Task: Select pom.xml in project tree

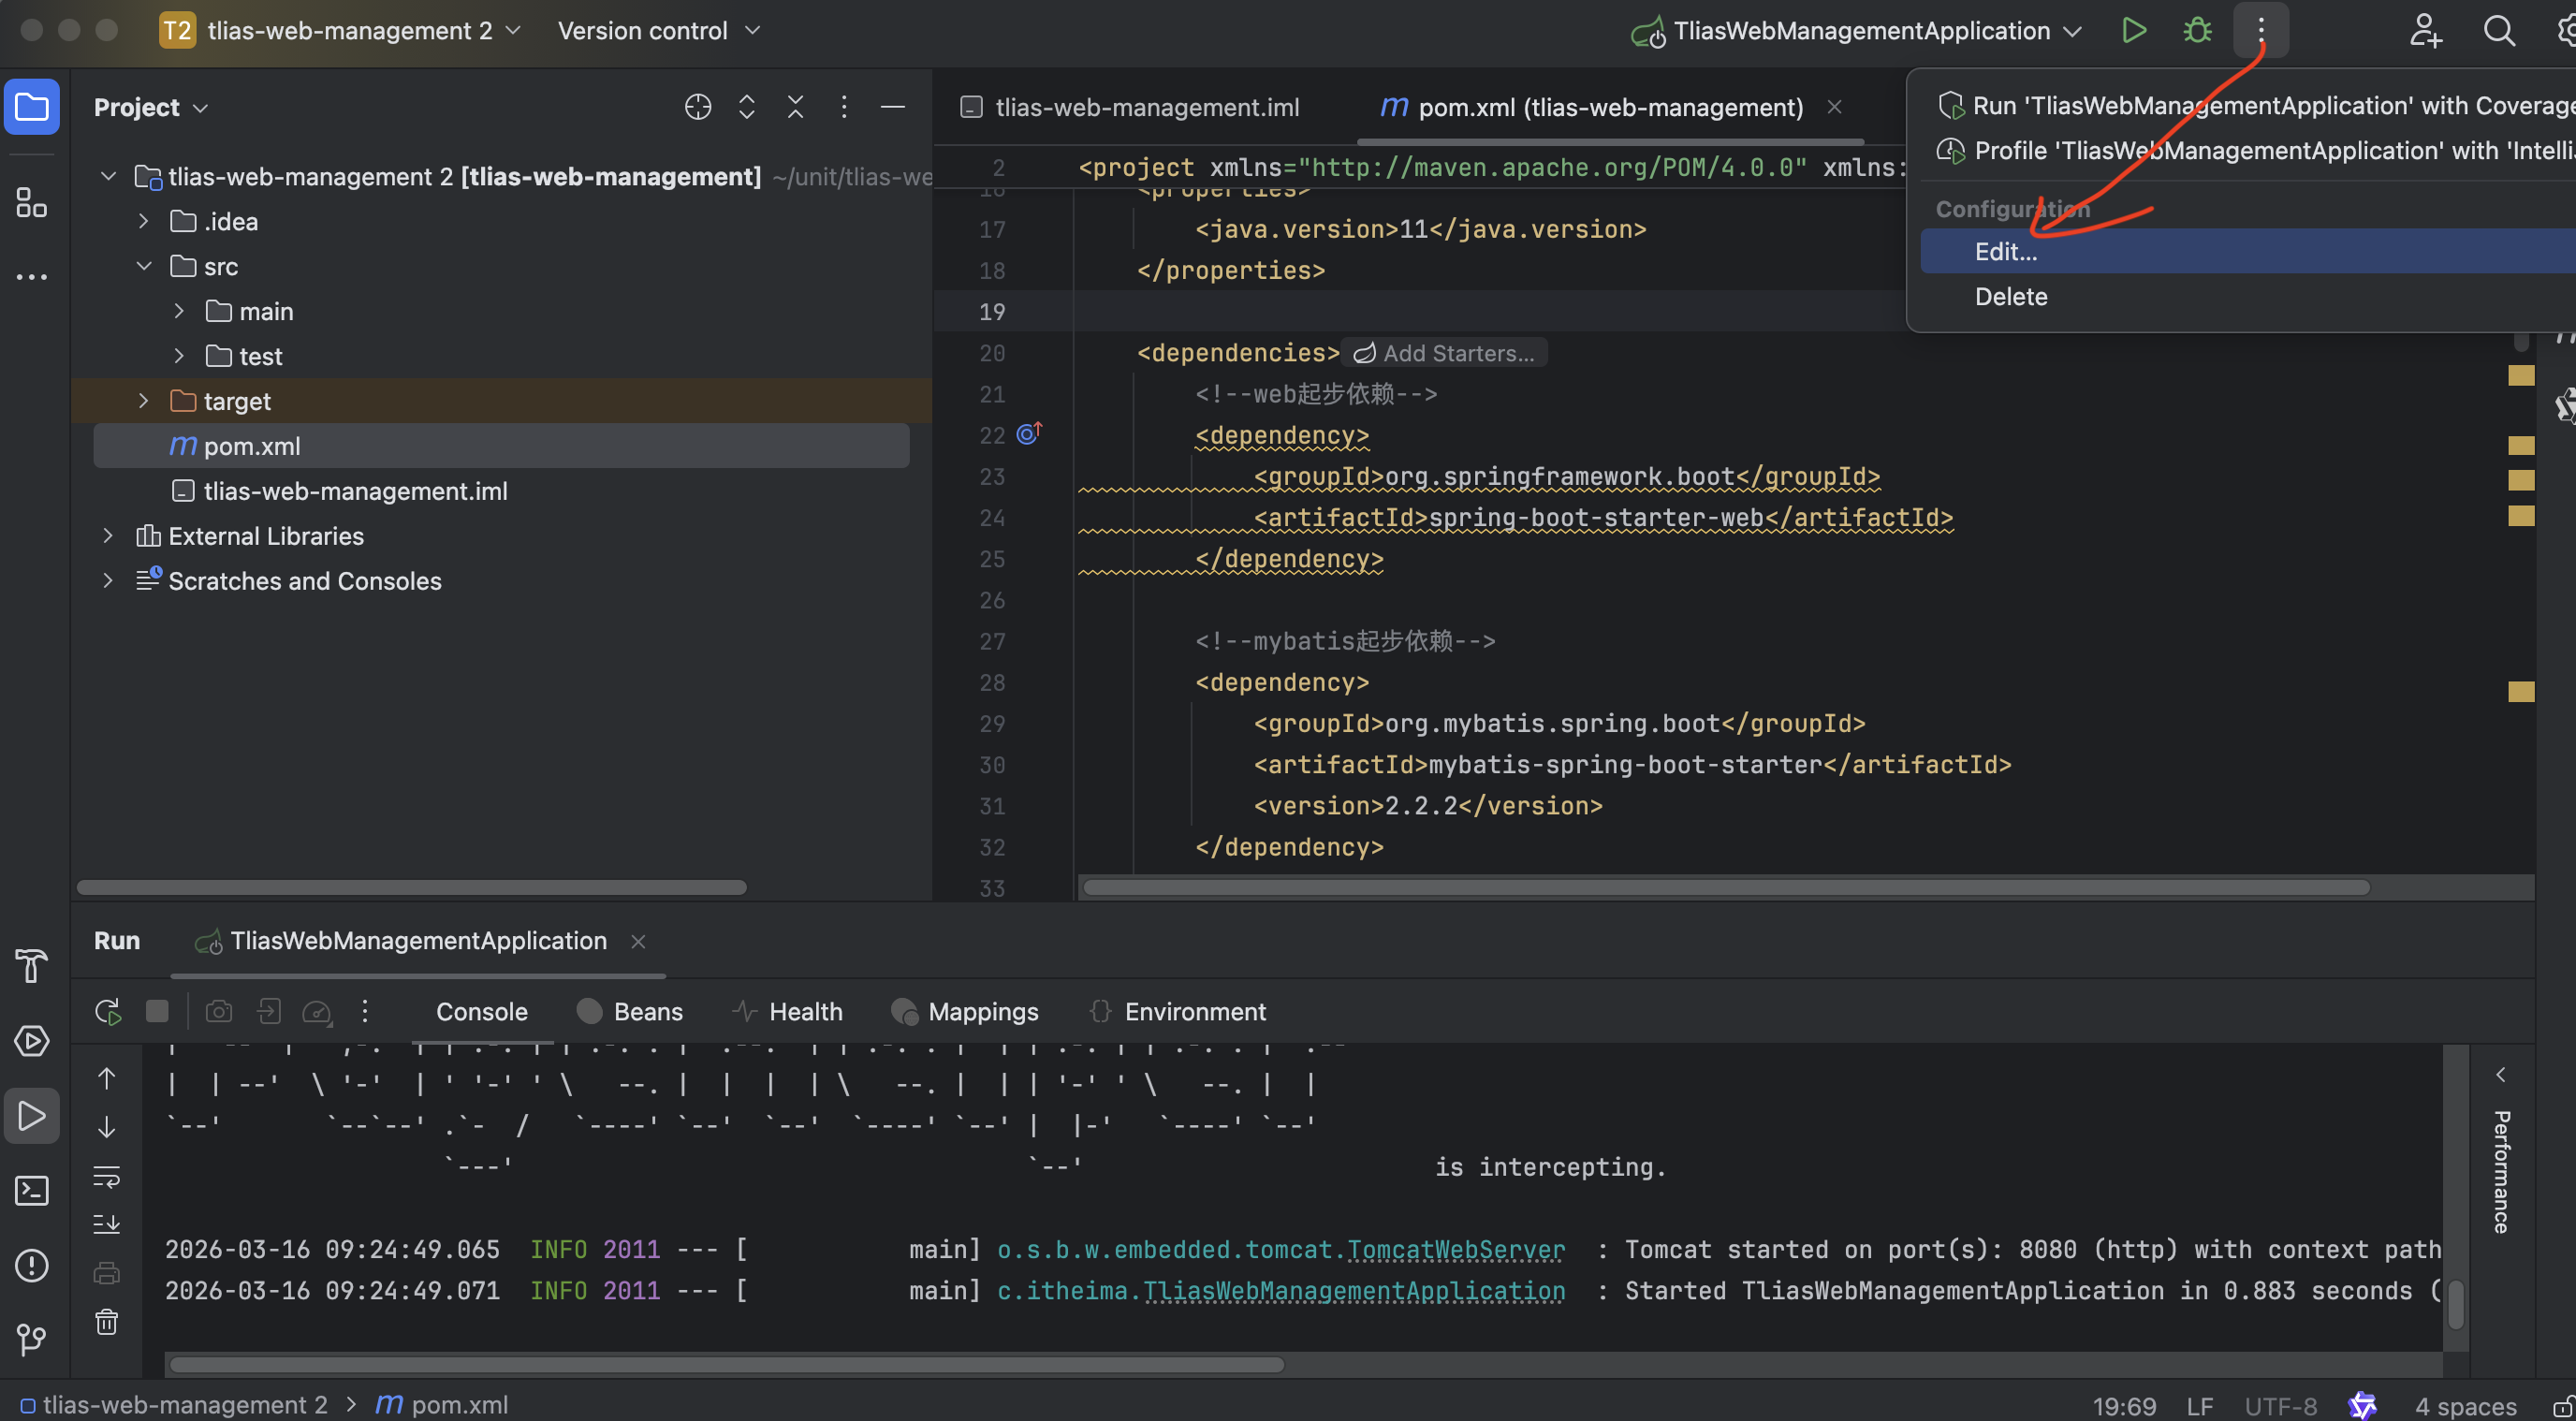Action: [501, 446]
